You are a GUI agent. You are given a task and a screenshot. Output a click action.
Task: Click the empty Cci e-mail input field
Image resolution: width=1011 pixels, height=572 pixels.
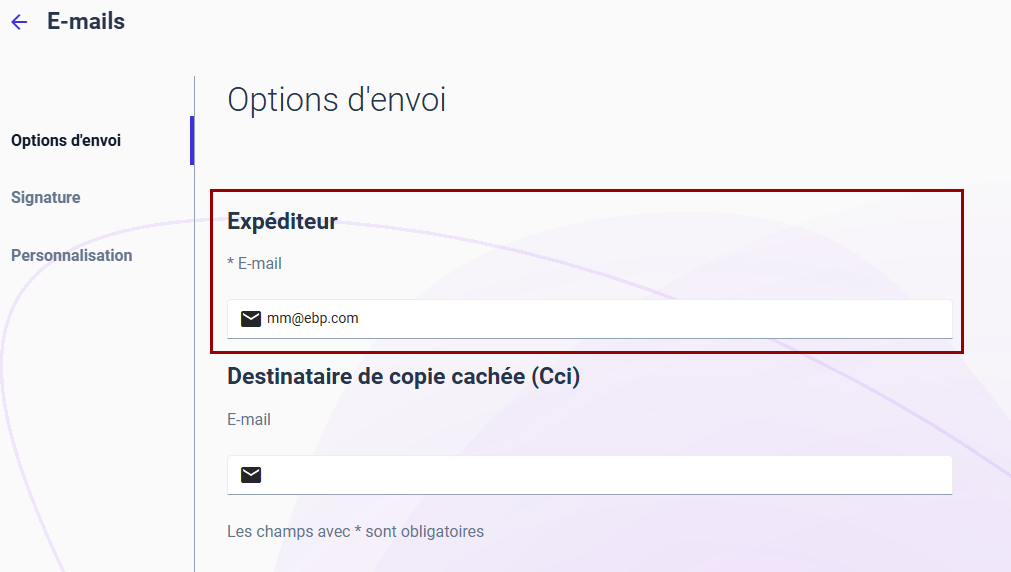[x=589, y=475]
